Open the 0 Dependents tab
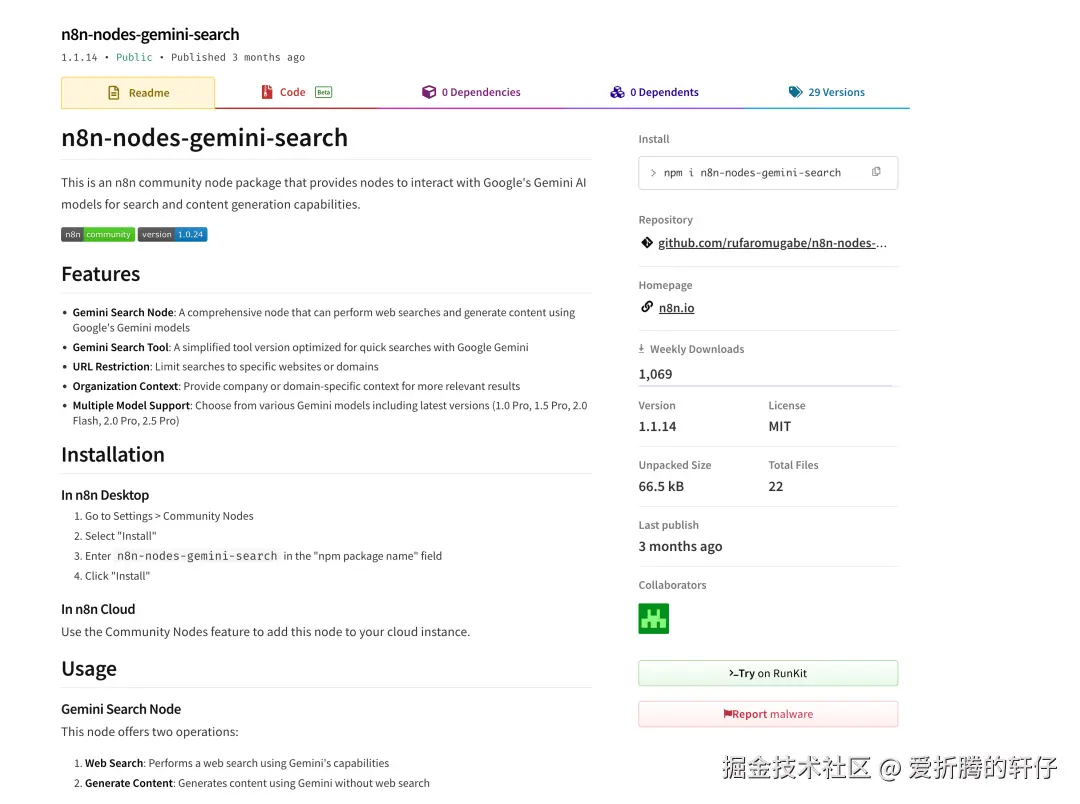Image resolution: width=1080 pixels, height=804 pixels. (x=654, y=92)
